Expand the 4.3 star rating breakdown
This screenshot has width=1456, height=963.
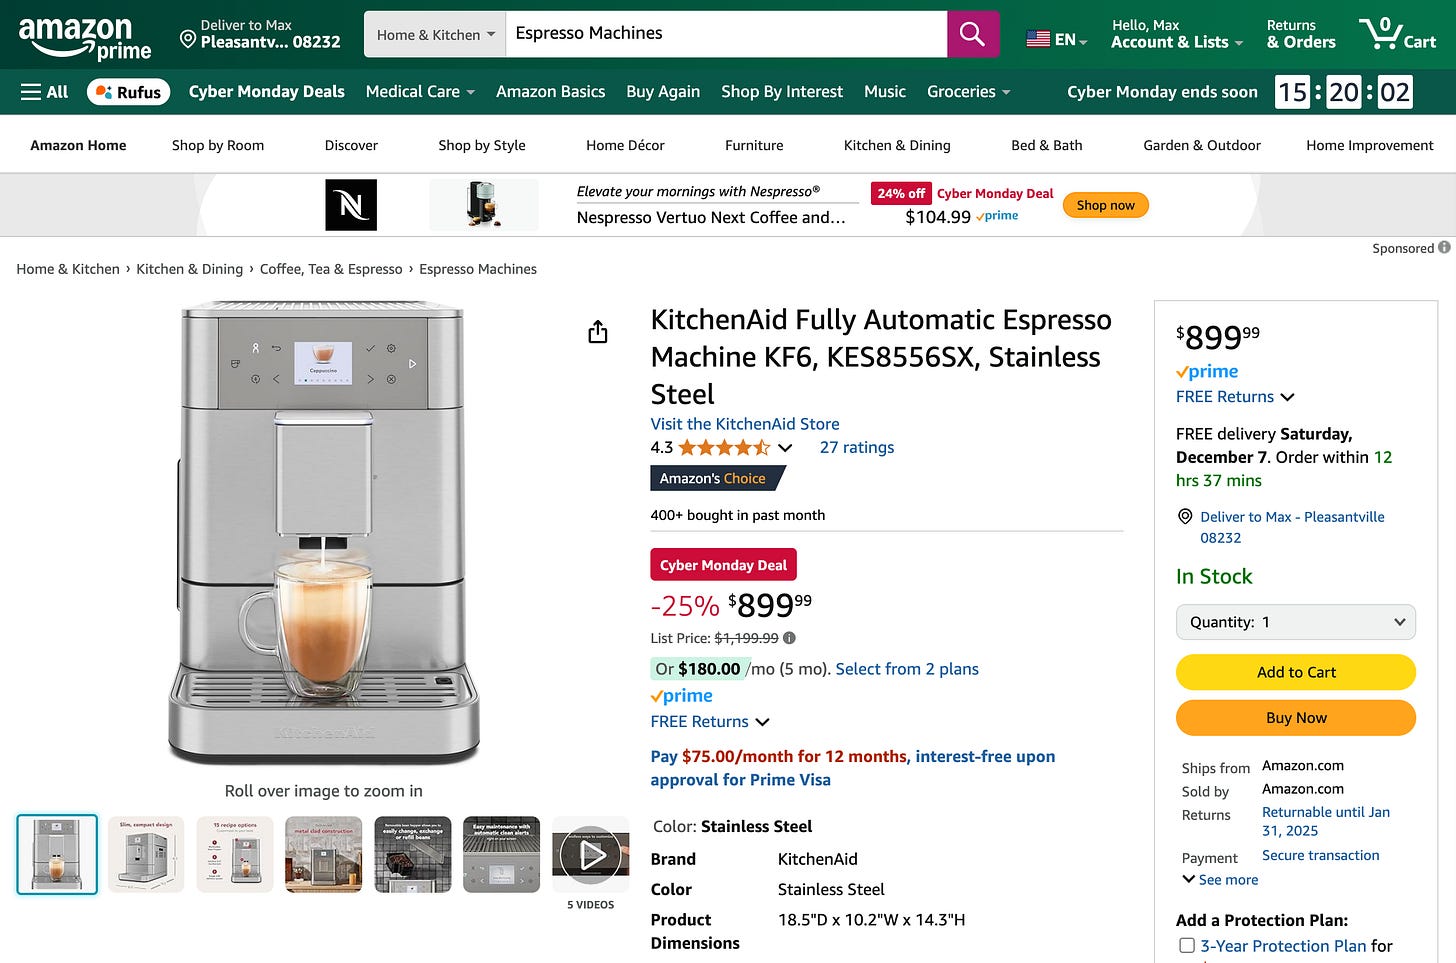point(785,448)
